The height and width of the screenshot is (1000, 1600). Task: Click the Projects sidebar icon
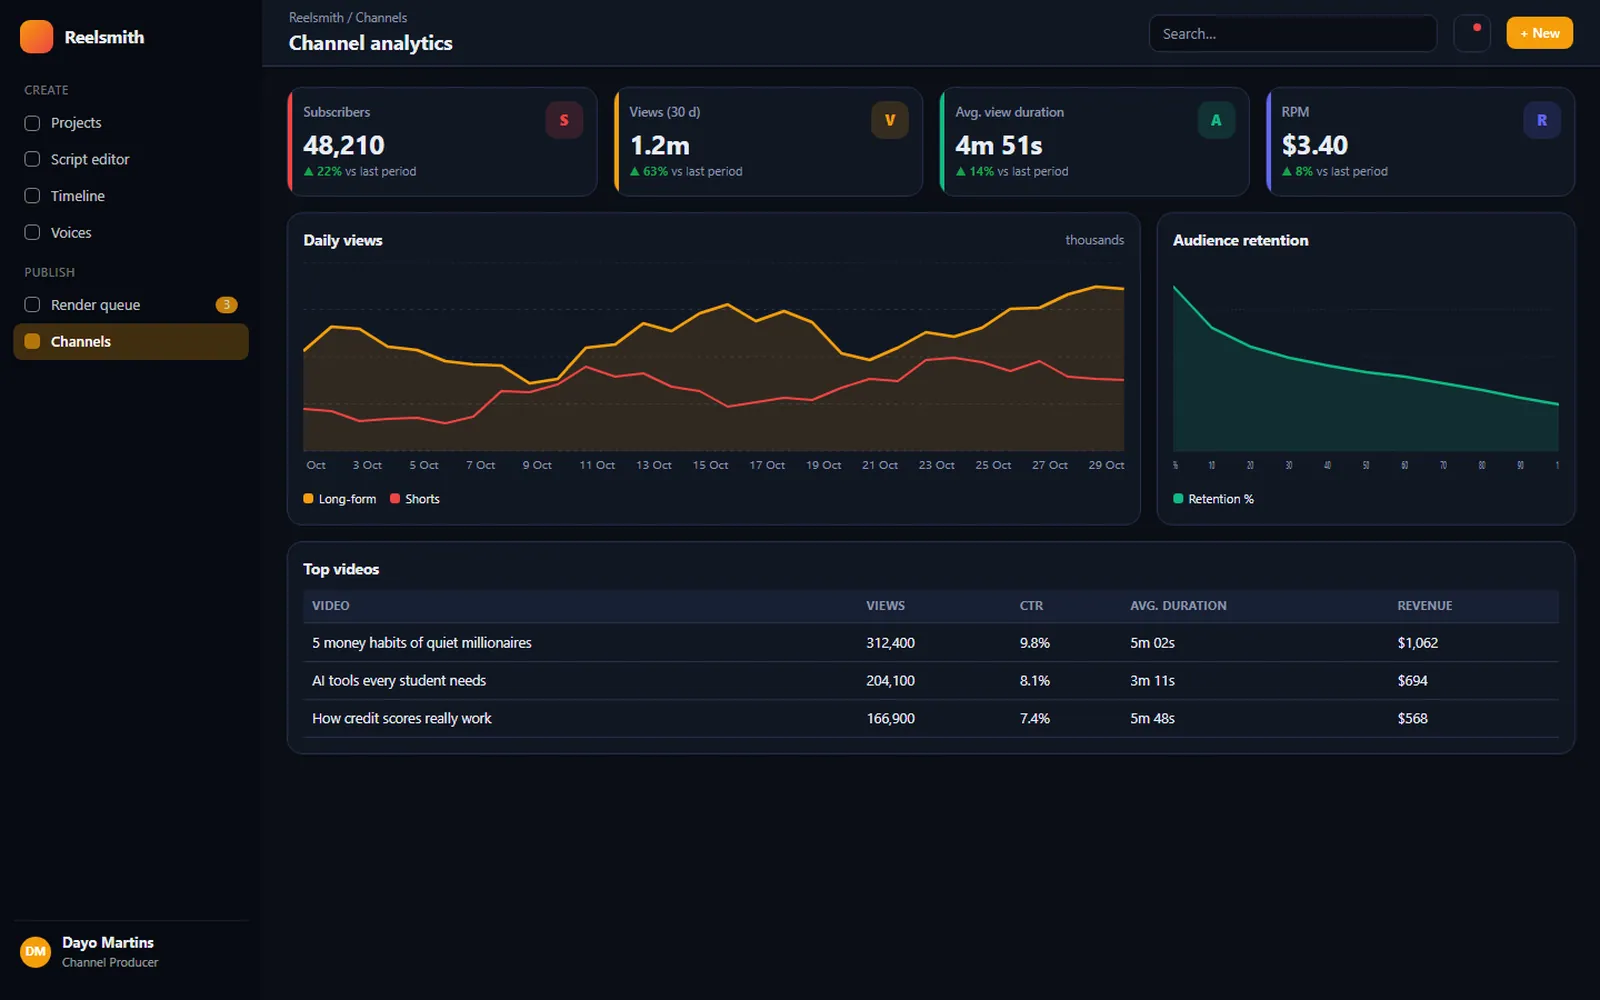(x=32, y=123)
